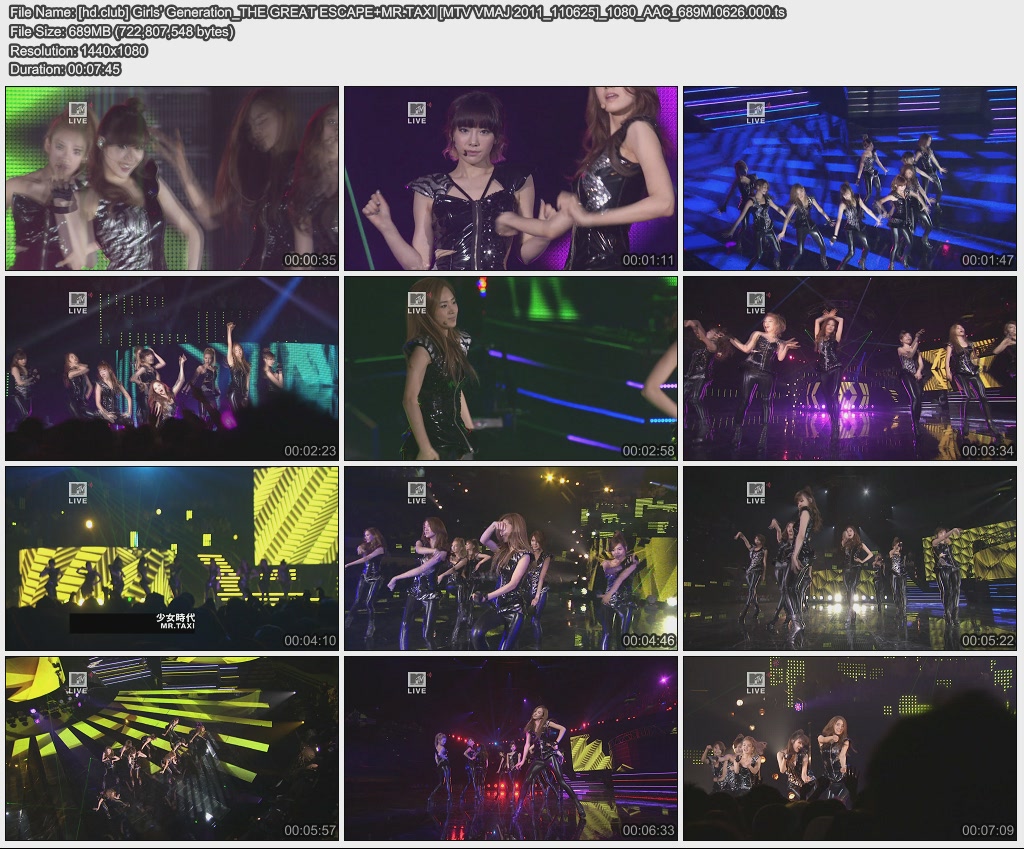Click the 00:06:33 timestamp label

click(648, 831)
